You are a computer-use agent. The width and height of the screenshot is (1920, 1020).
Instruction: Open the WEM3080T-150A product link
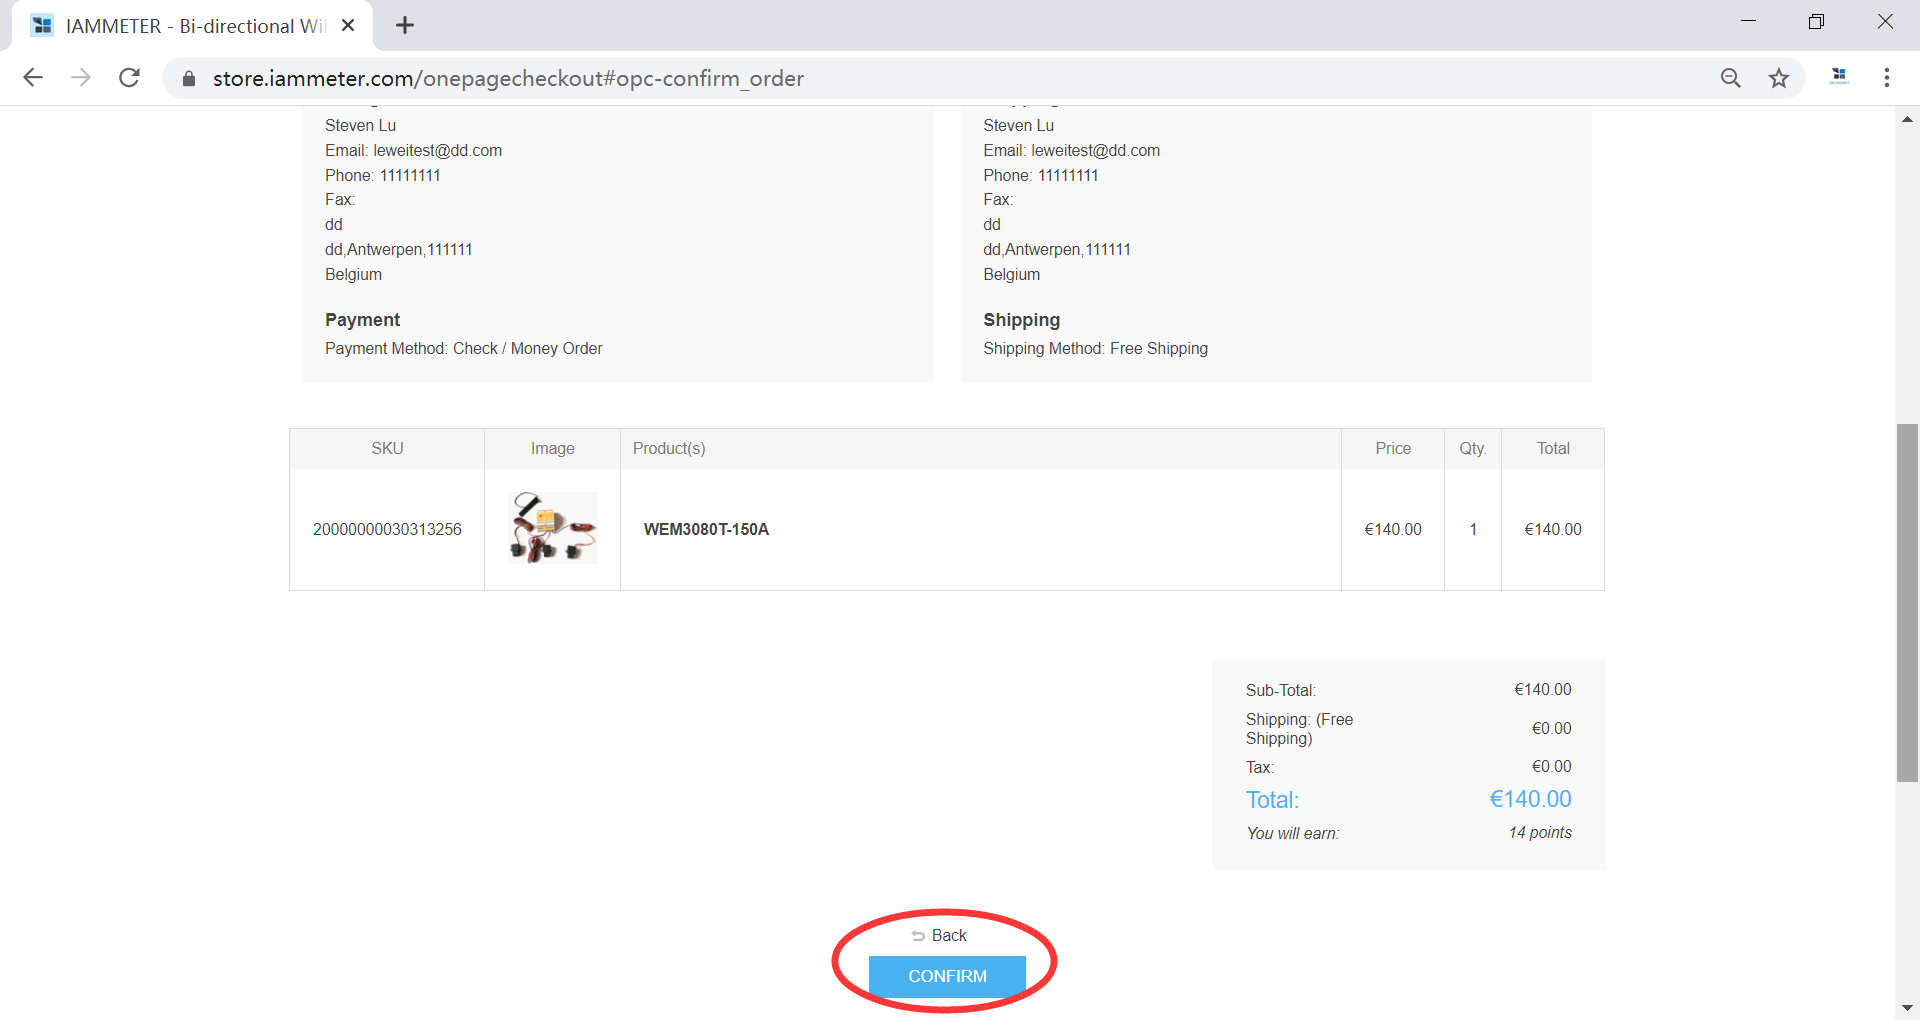pyautogui.click(x=706, y=529)
